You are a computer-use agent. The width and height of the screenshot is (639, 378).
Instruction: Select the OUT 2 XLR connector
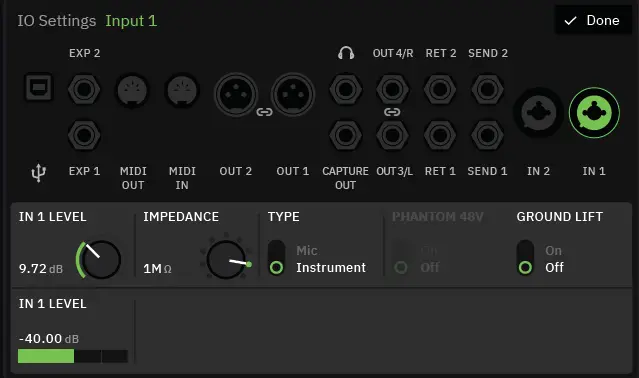pos(236,94)
